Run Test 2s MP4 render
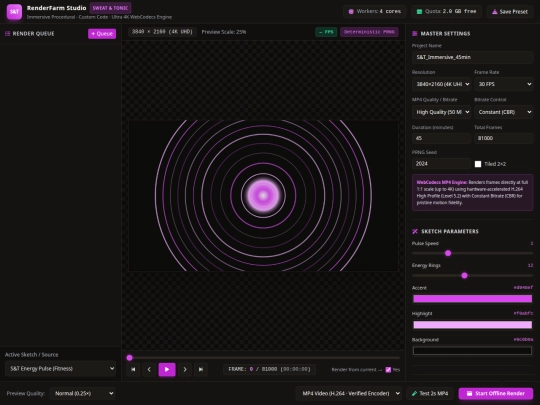 coord(430,393)
